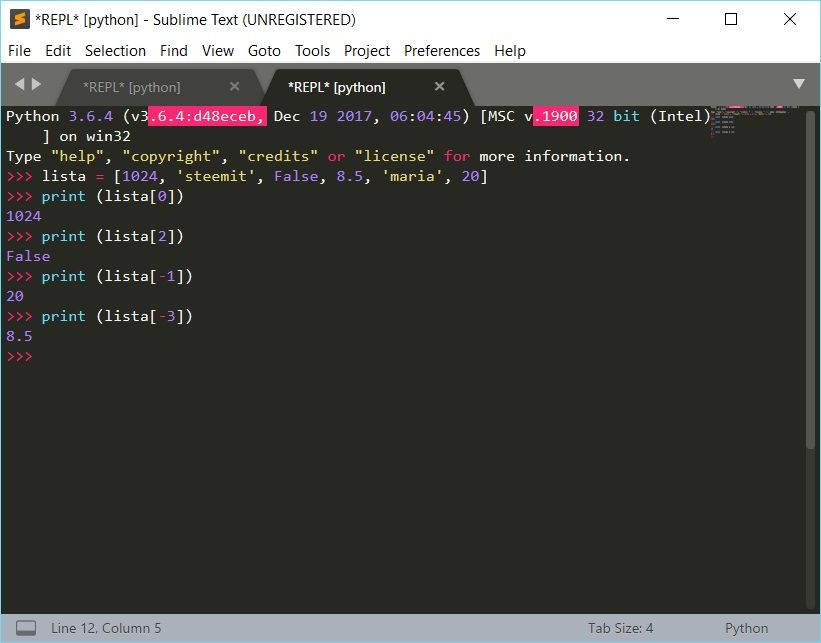Go to previous tab with left arrow
This screenshot has height=643, width=821.
pos(19,84)
